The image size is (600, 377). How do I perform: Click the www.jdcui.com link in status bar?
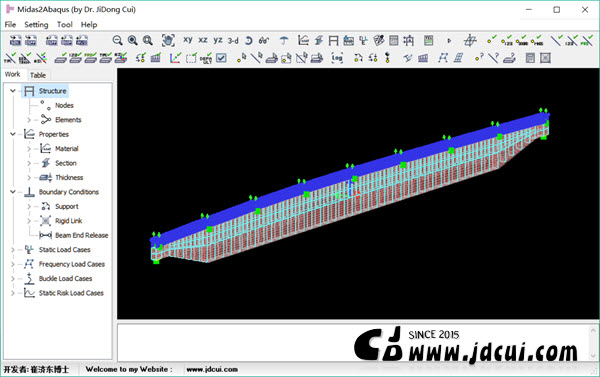pyautogui.click(x=212, y=369)
